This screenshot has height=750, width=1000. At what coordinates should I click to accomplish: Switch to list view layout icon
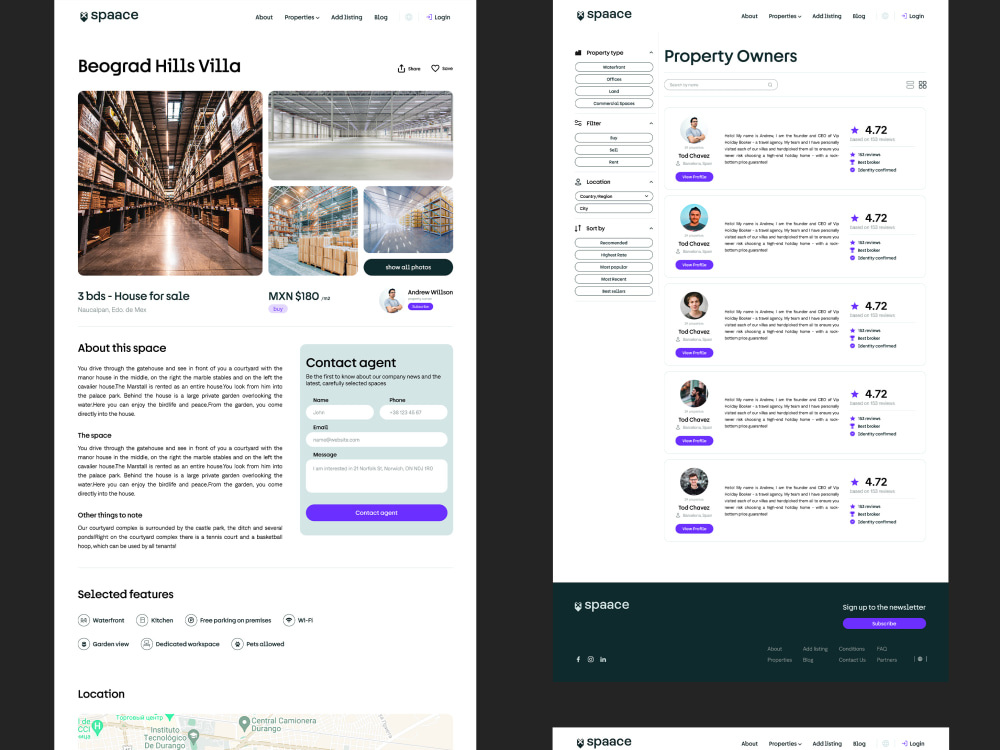[910, 85]
